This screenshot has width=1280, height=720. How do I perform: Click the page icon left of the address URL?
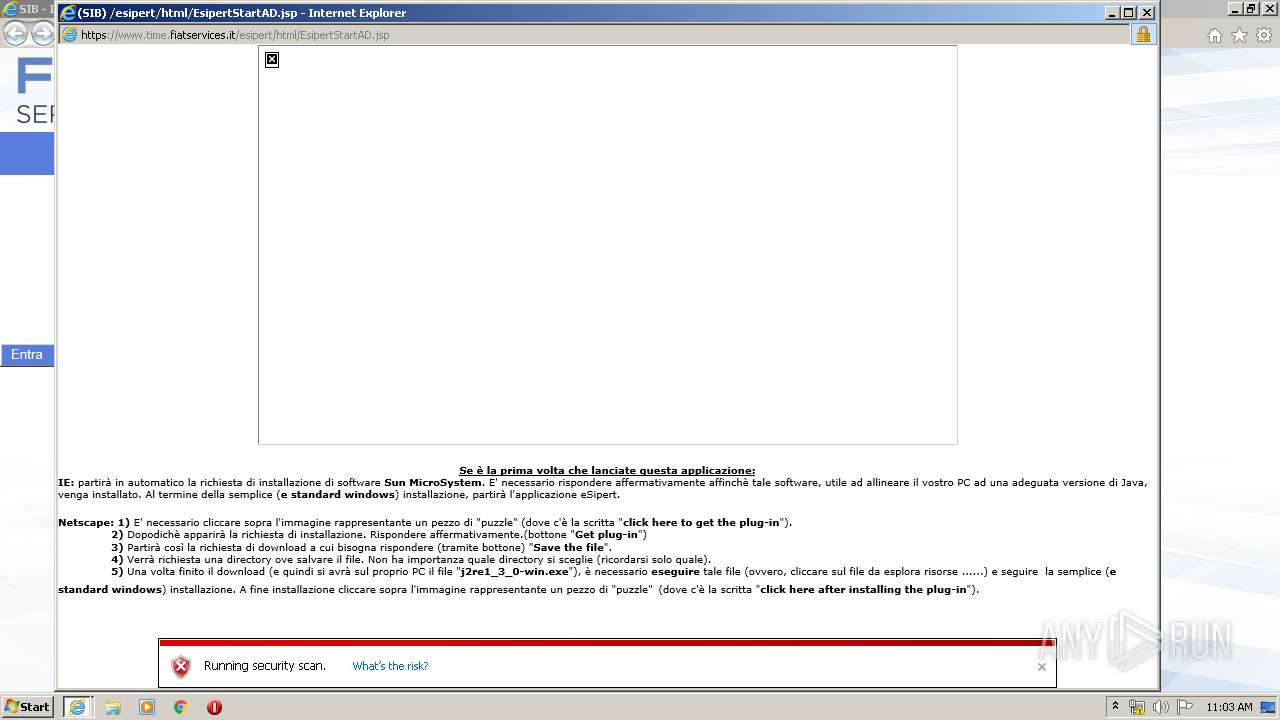pos(69,34)
